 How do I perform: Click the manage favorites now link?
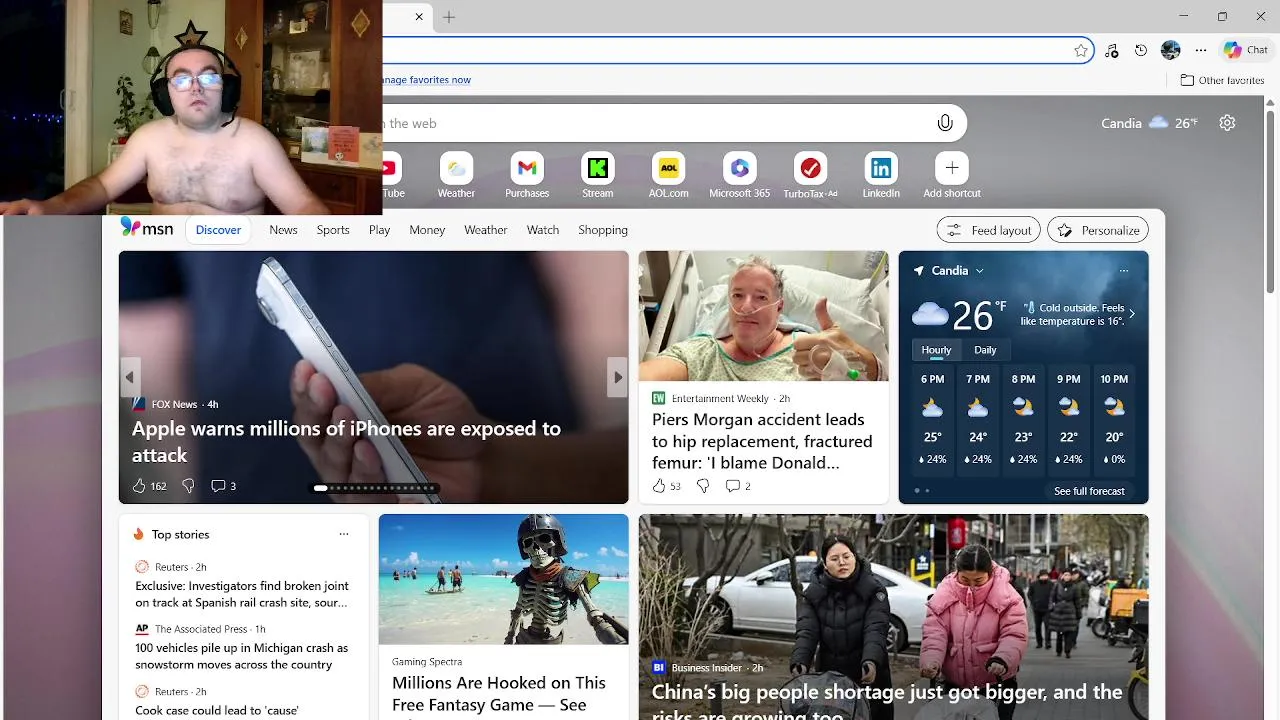427,80
